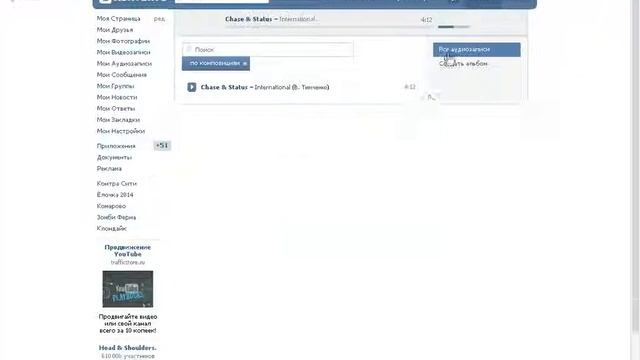
Task: Click the '+51' applications counter badge
Action: click(162, 145)
